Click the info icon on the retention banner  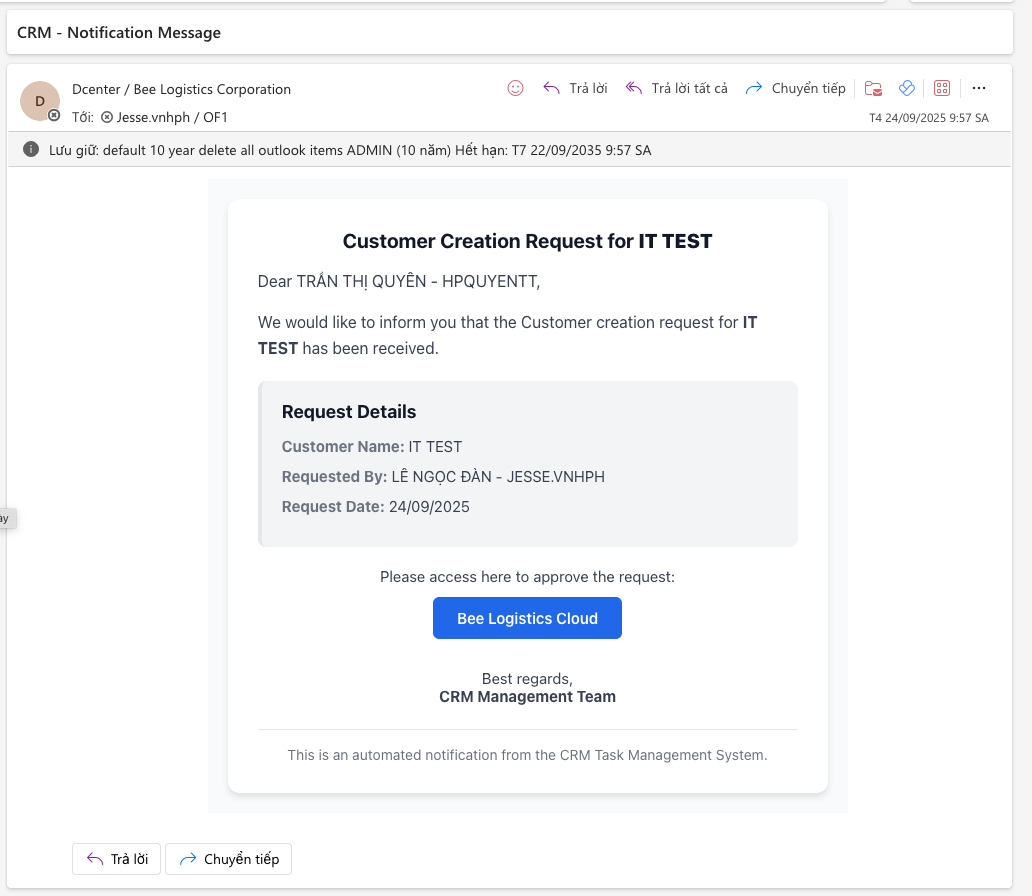click(x=30, y=150)
